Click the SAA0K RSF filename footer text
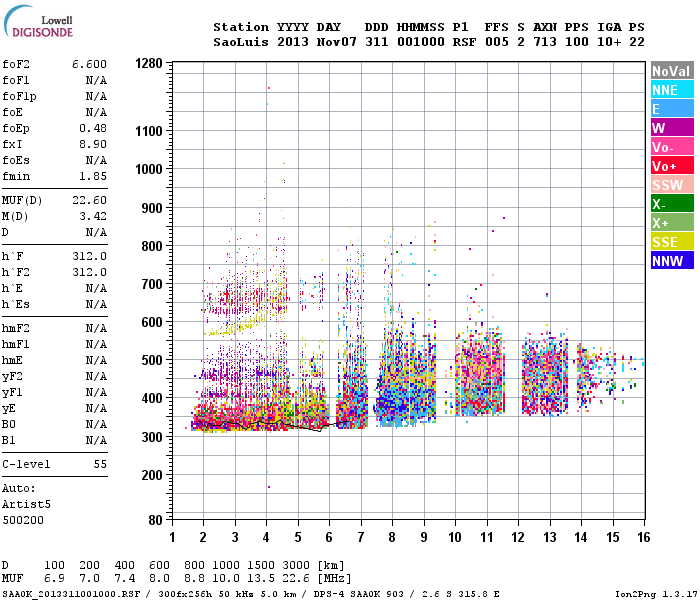Image resolution: width=700 pixels, height=600 pixels. [x=71, y=594]
